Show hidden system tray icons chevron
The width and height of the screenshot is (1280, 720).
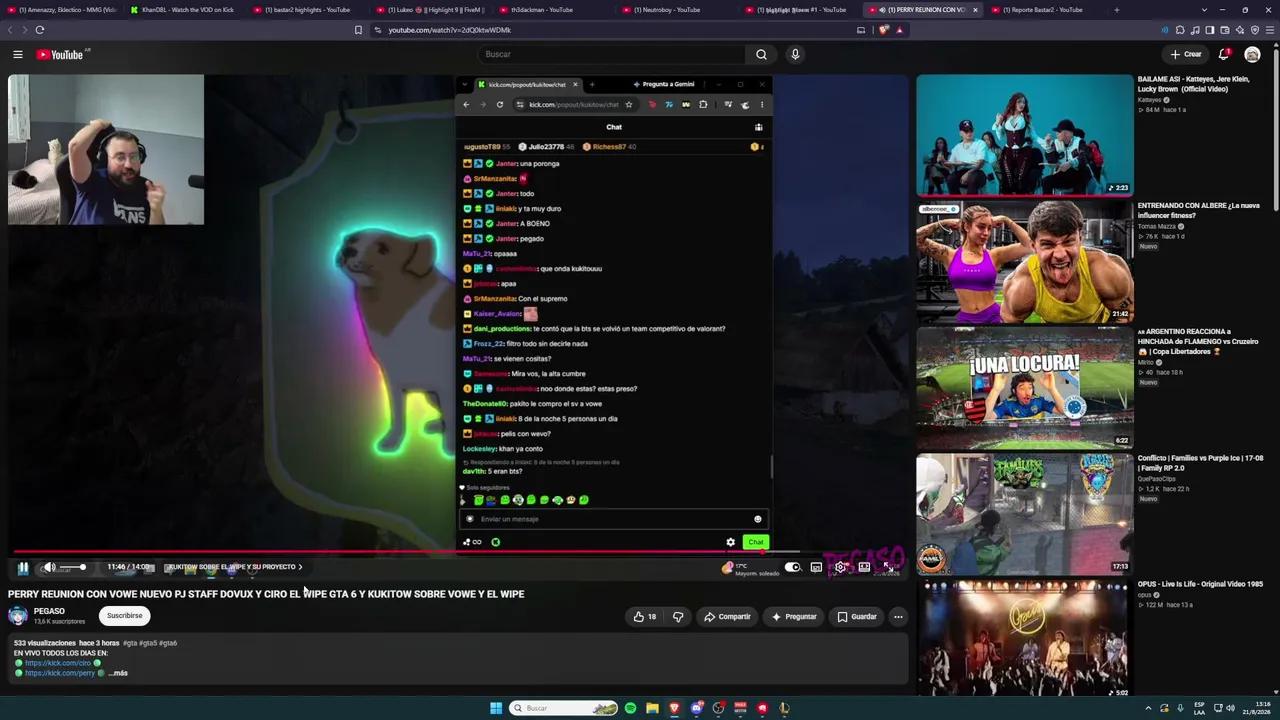[1148, 708]
